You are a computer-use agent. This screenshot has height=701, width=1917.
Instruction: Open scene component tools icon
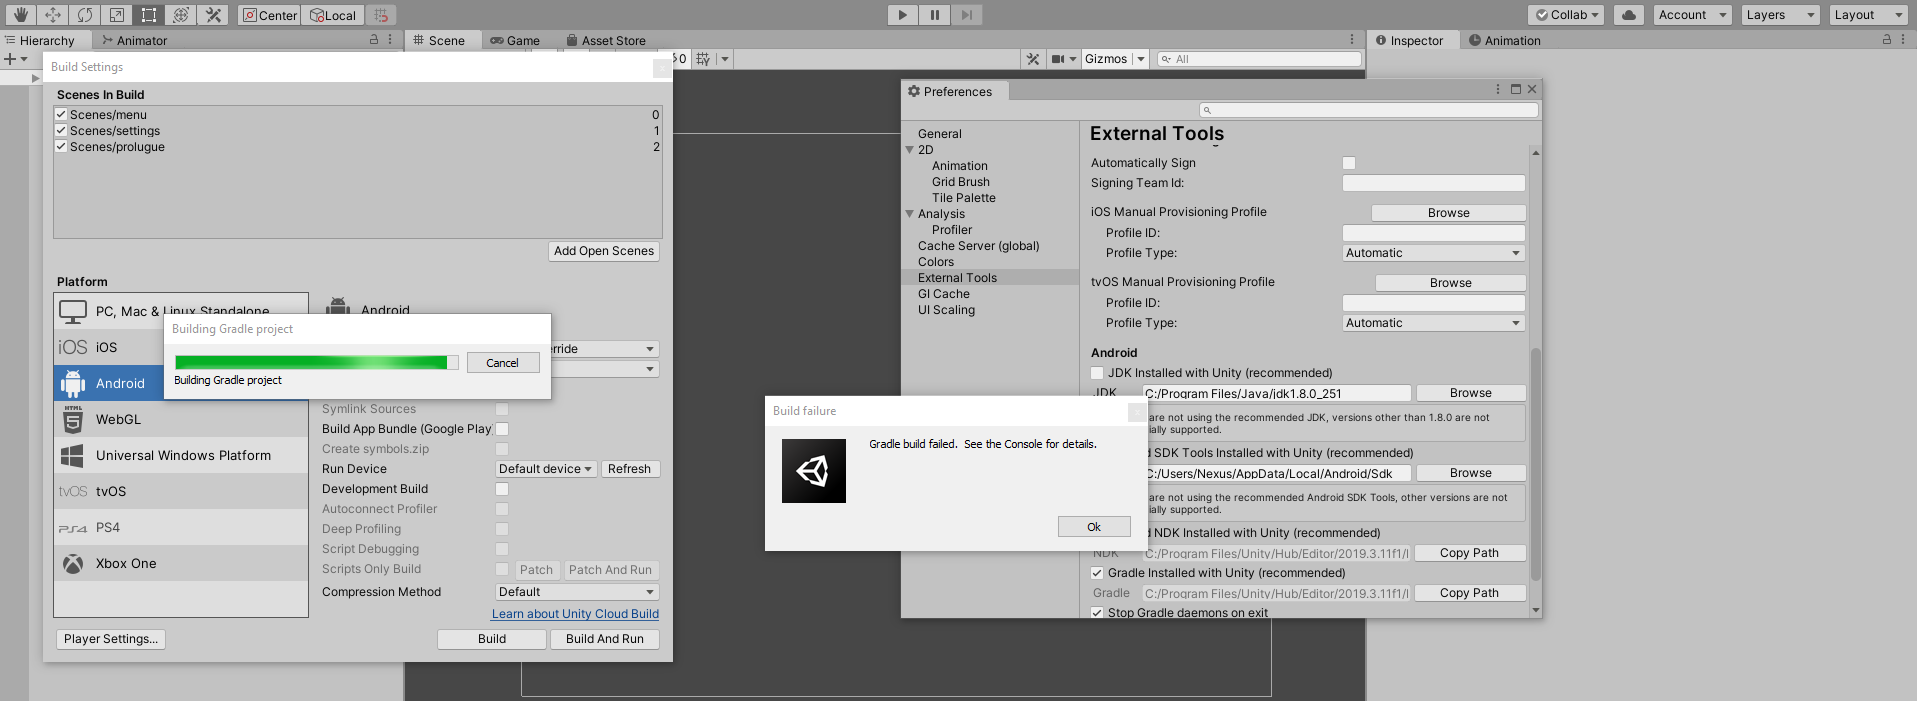[1033, 59]
